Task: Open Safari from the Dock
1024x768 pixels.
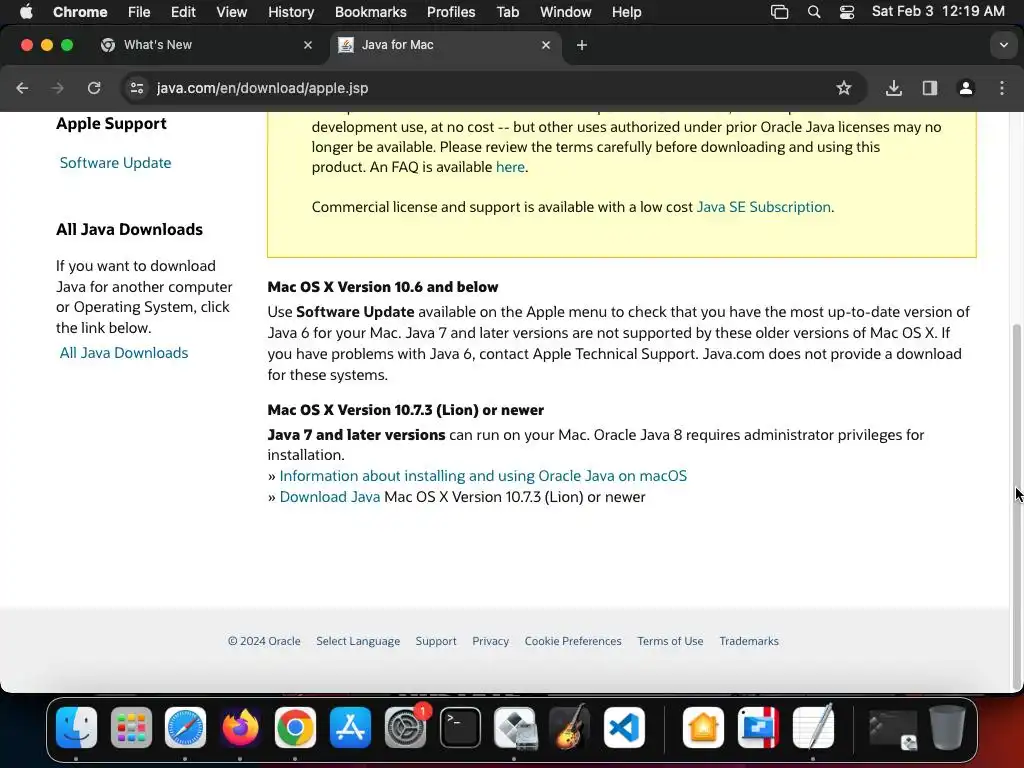Action: [x=185, y=728]
